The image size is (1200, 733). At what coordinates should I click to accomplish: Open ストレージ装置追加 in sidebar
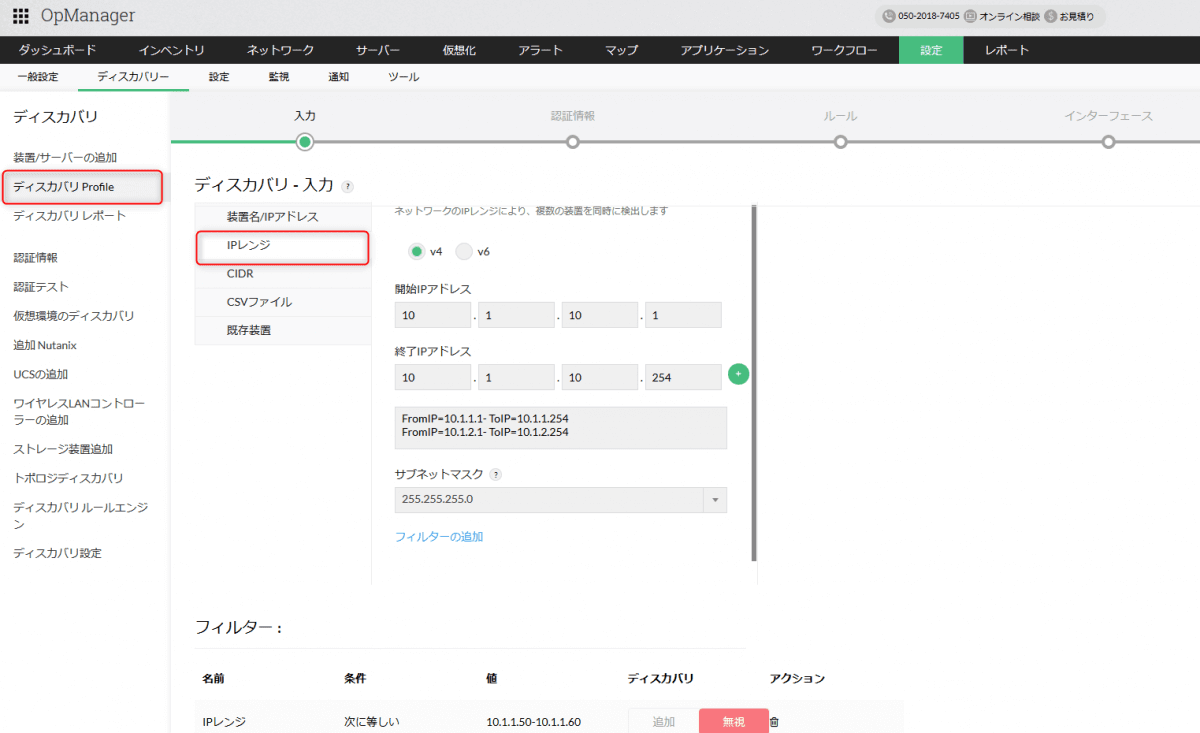(63, 449)
